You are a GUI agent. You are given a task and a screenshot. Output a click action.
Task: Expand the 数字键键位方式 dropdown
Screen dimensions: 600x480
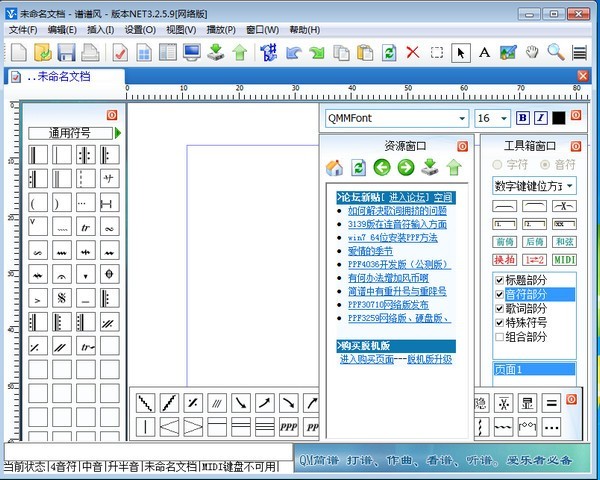coord(569,185)
